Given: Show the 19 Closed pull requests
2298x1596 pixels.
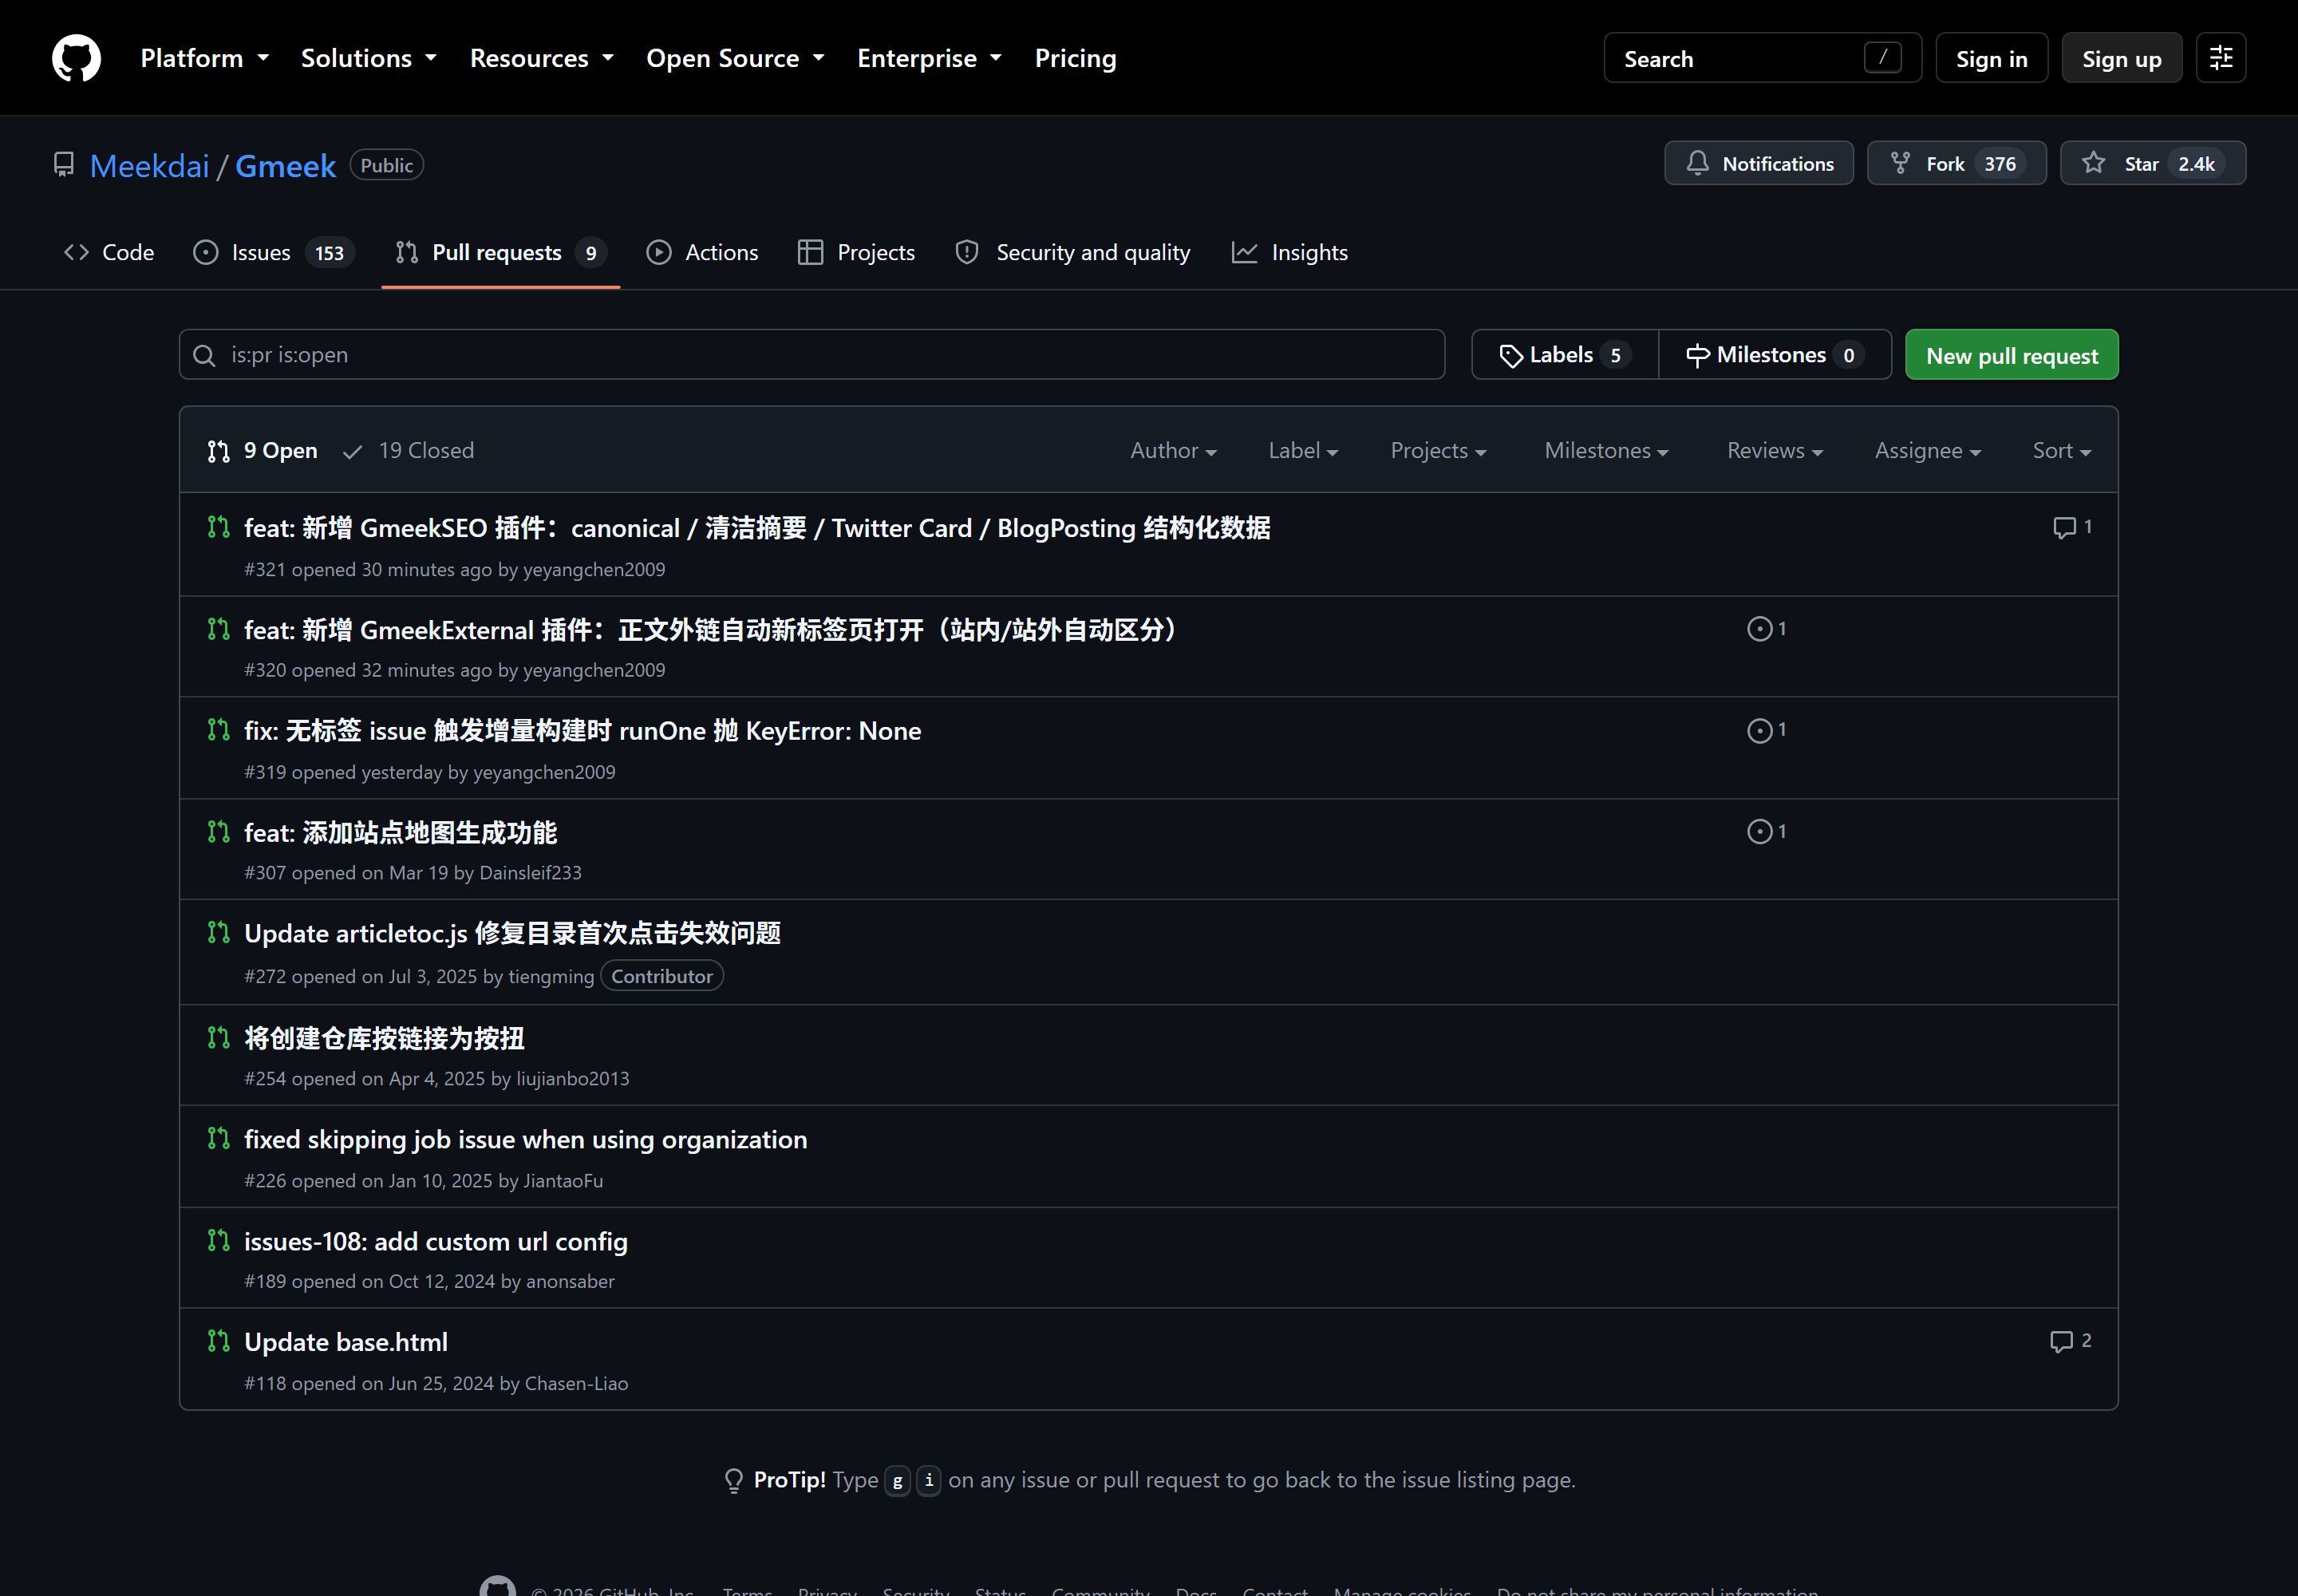Looking at the screenshot, I should coord(408,451).
